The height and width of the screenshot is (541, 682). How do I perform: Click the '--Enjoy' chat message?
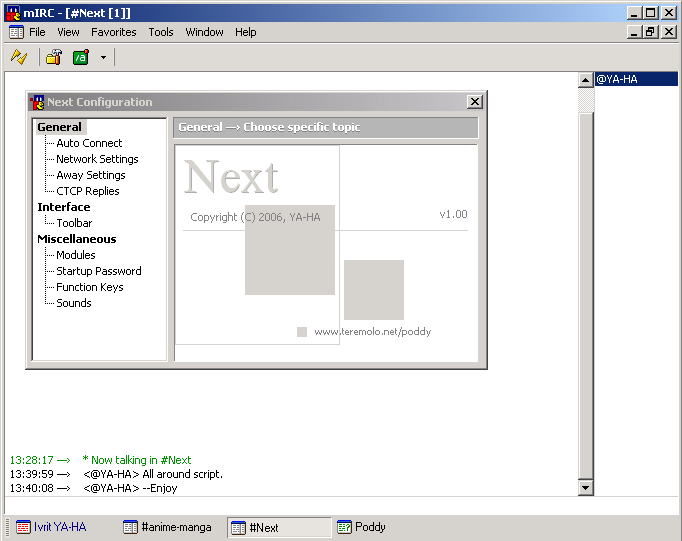160,488
